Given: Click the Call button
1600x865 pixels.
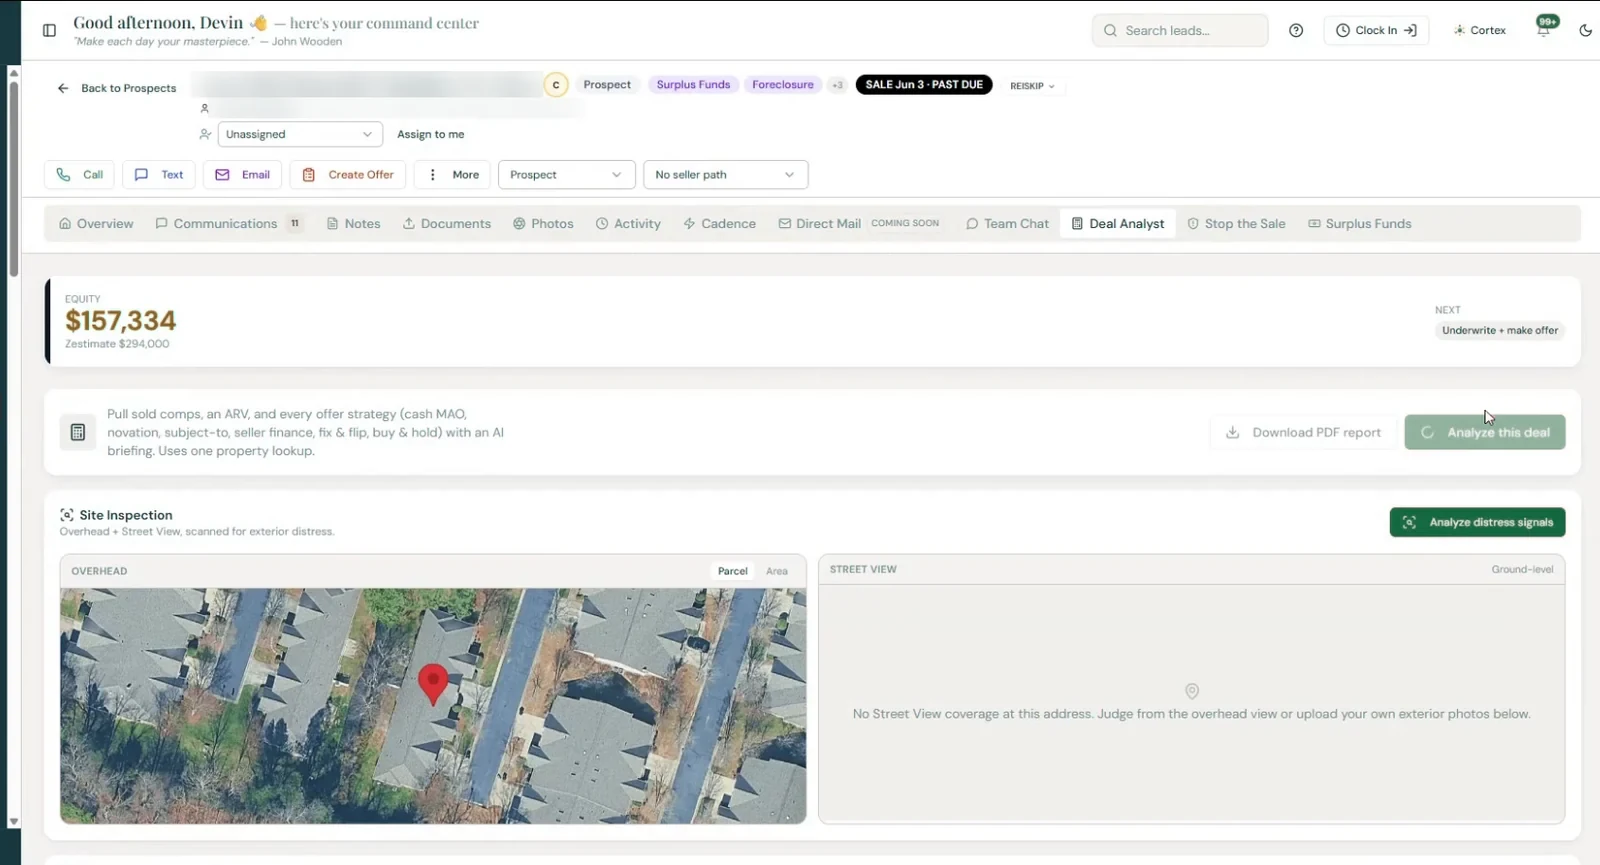Looking at the screenshot, I should 79,175.
